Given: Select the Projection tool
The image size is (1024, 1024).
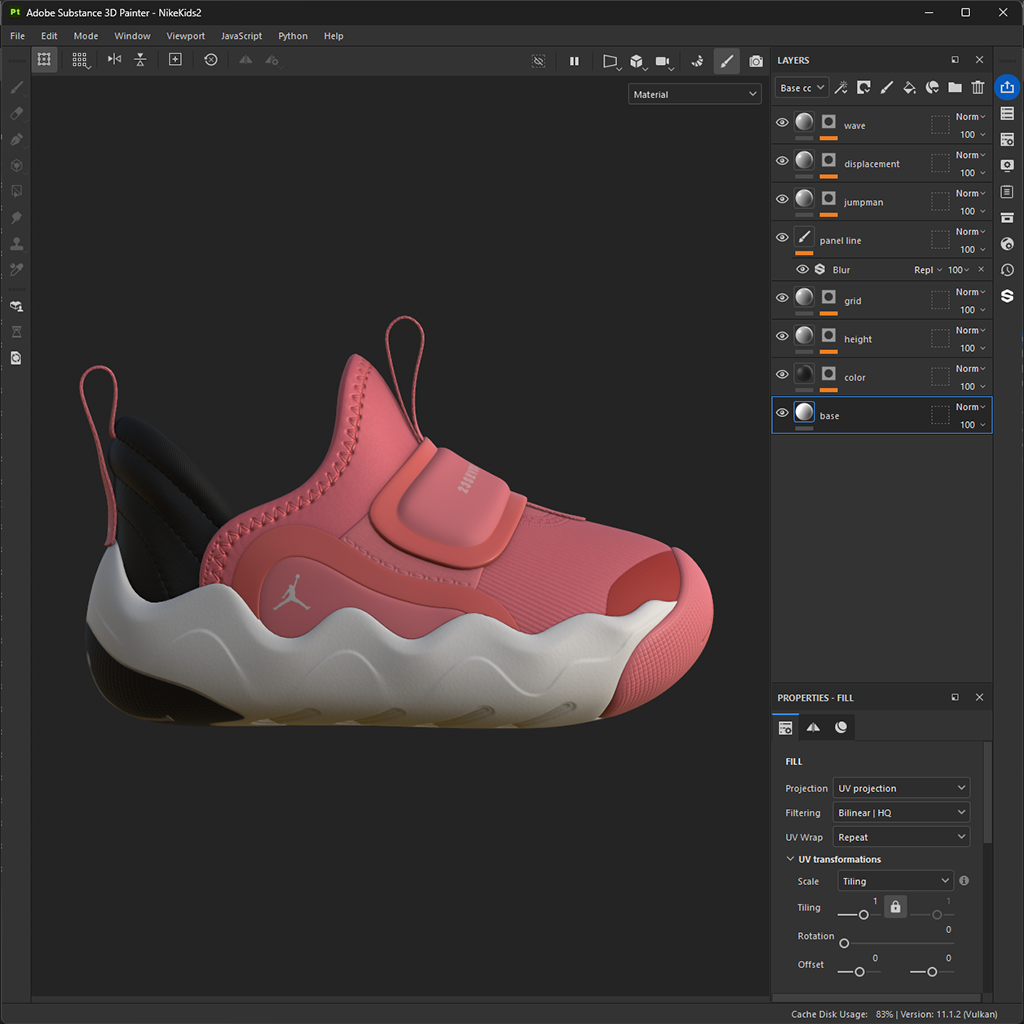Looking at the screenshot, I should point(16,140).
